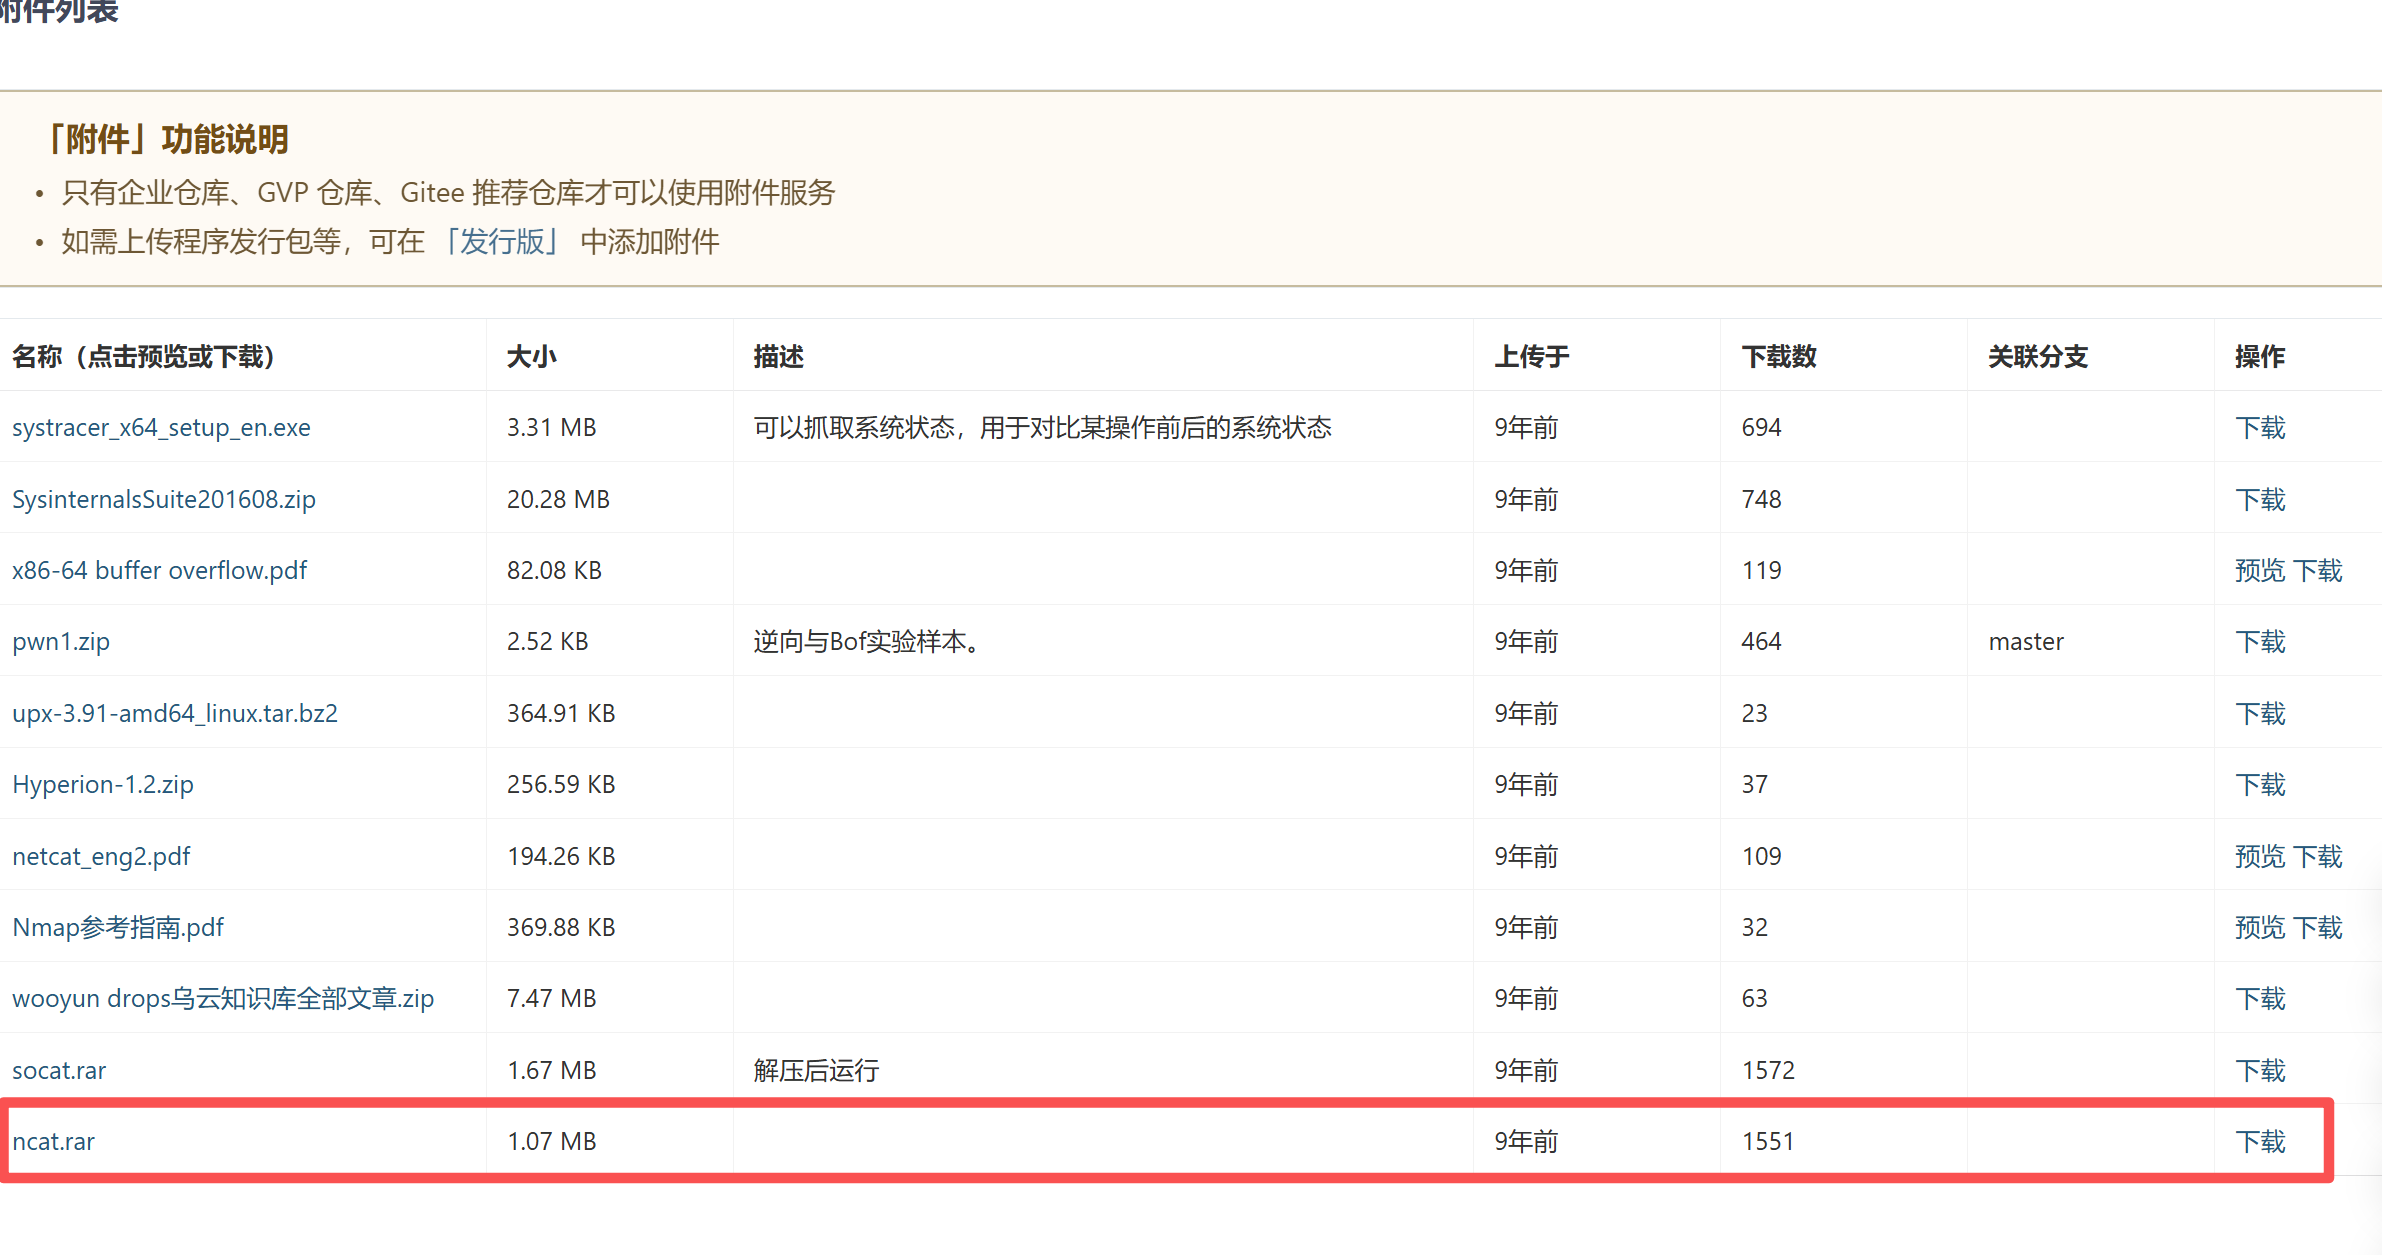
Task: Download socat.rar using 下载 link
Action: pyautogui.click(x=2260, y=1070)
